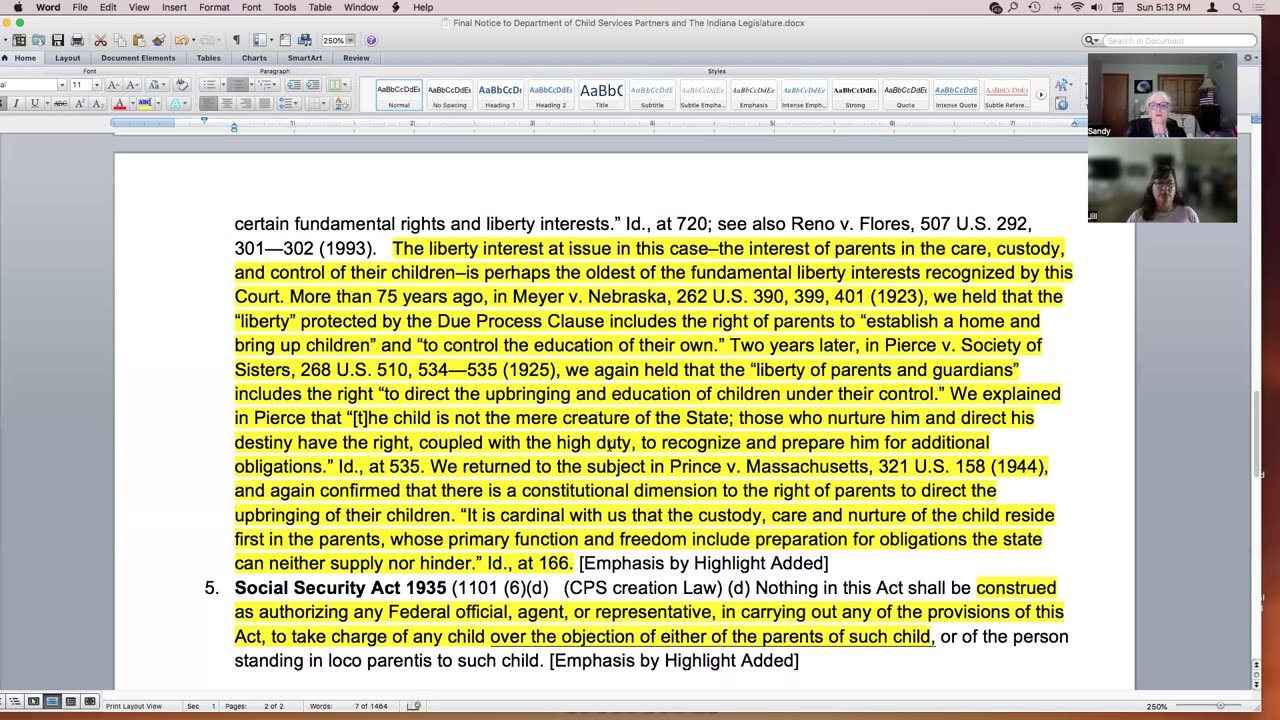Apply the Strong style
The width and height of the screenshot is (1280, 720).
pyautogui.click(x=855, y=95)
